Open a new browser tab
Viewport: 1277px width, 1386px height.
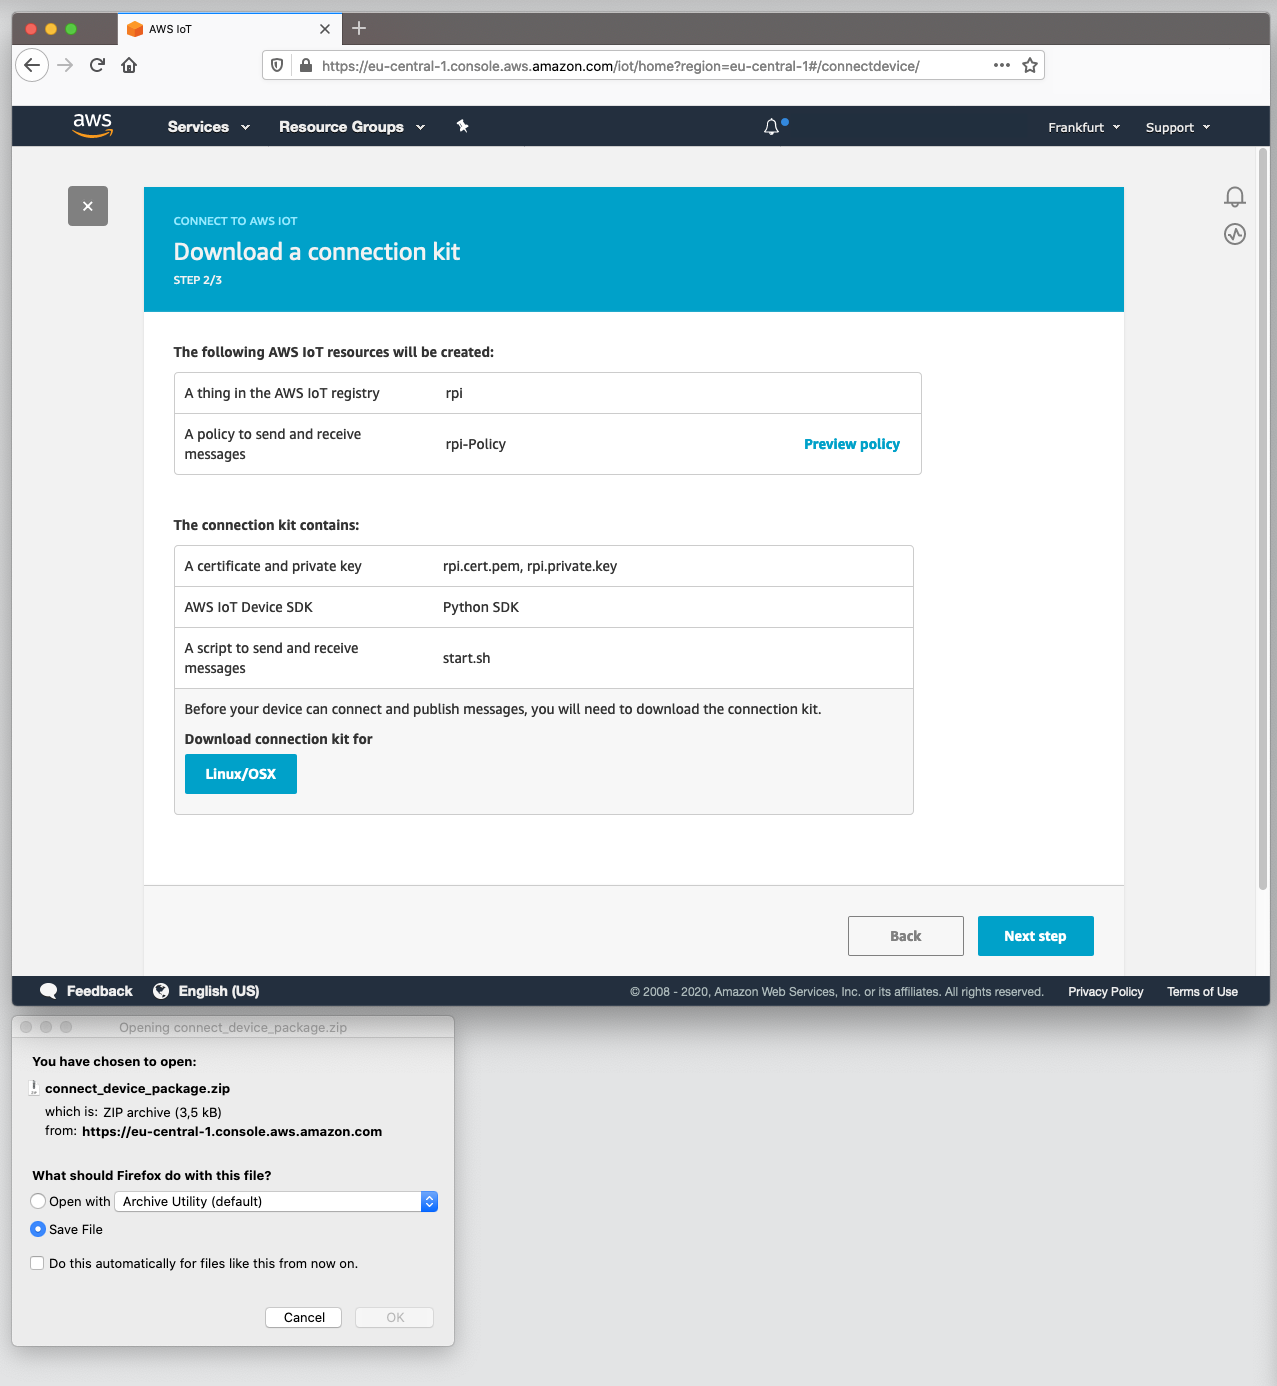(x=359, y=28)
